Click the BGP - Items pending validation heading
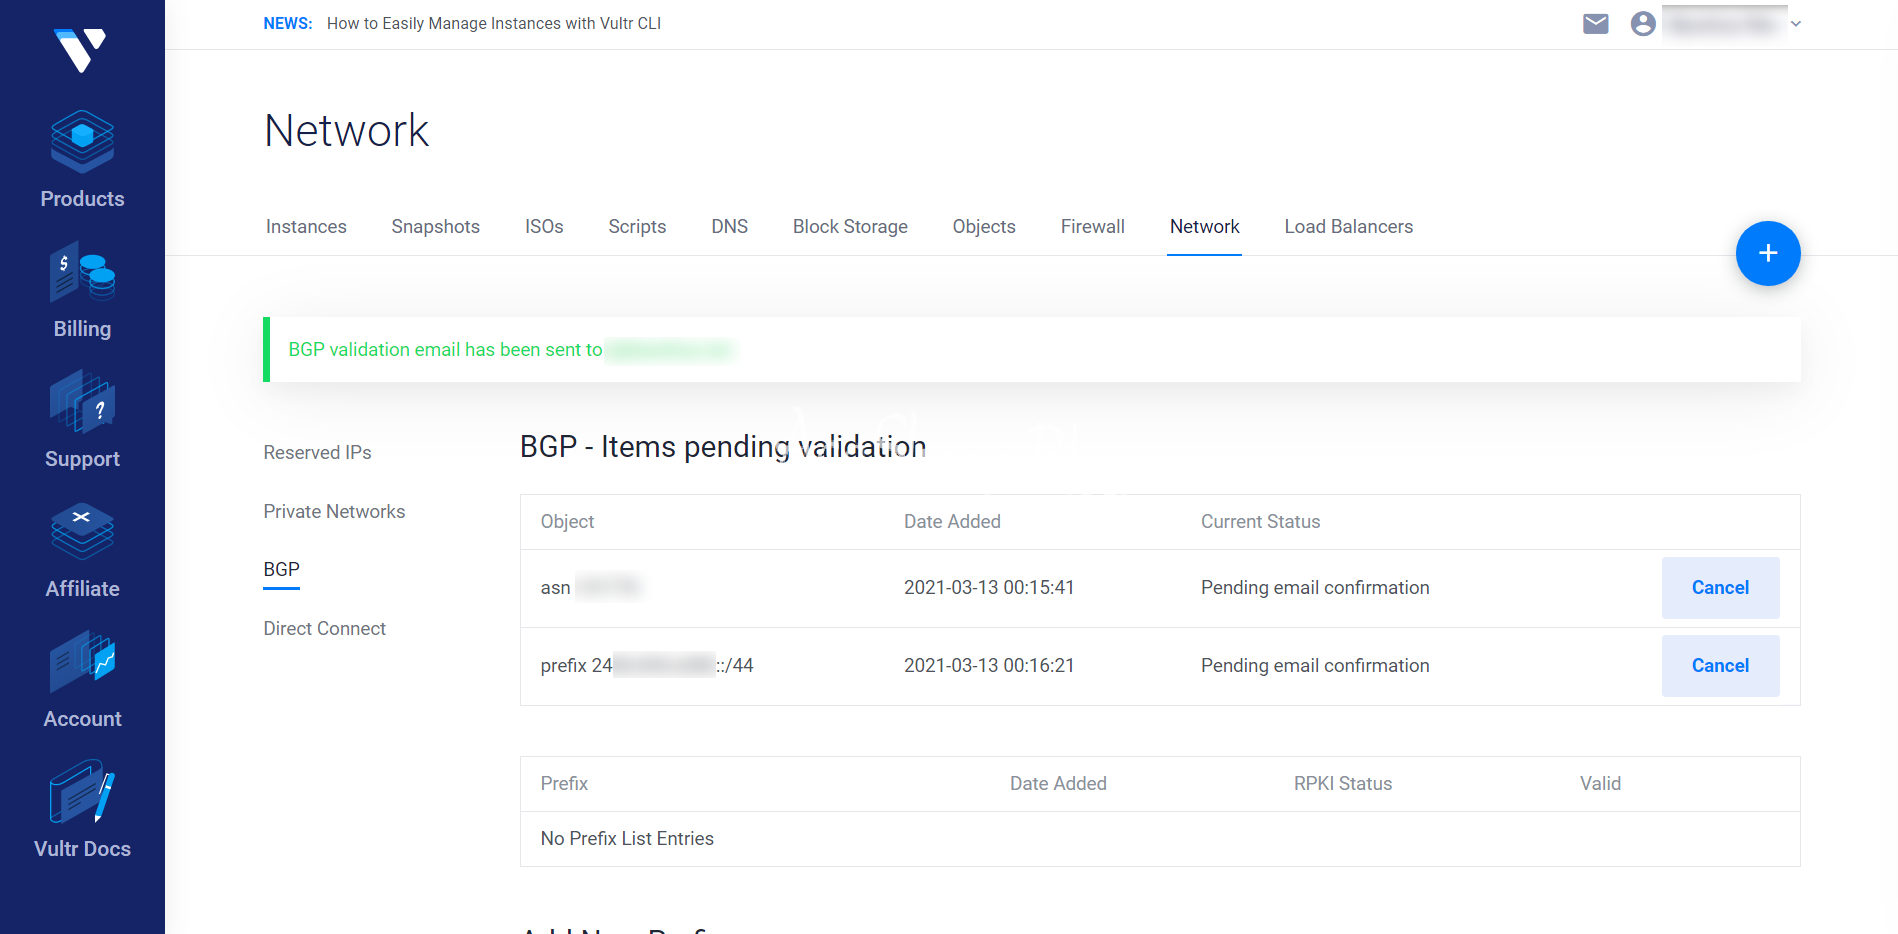 [723, 447]
